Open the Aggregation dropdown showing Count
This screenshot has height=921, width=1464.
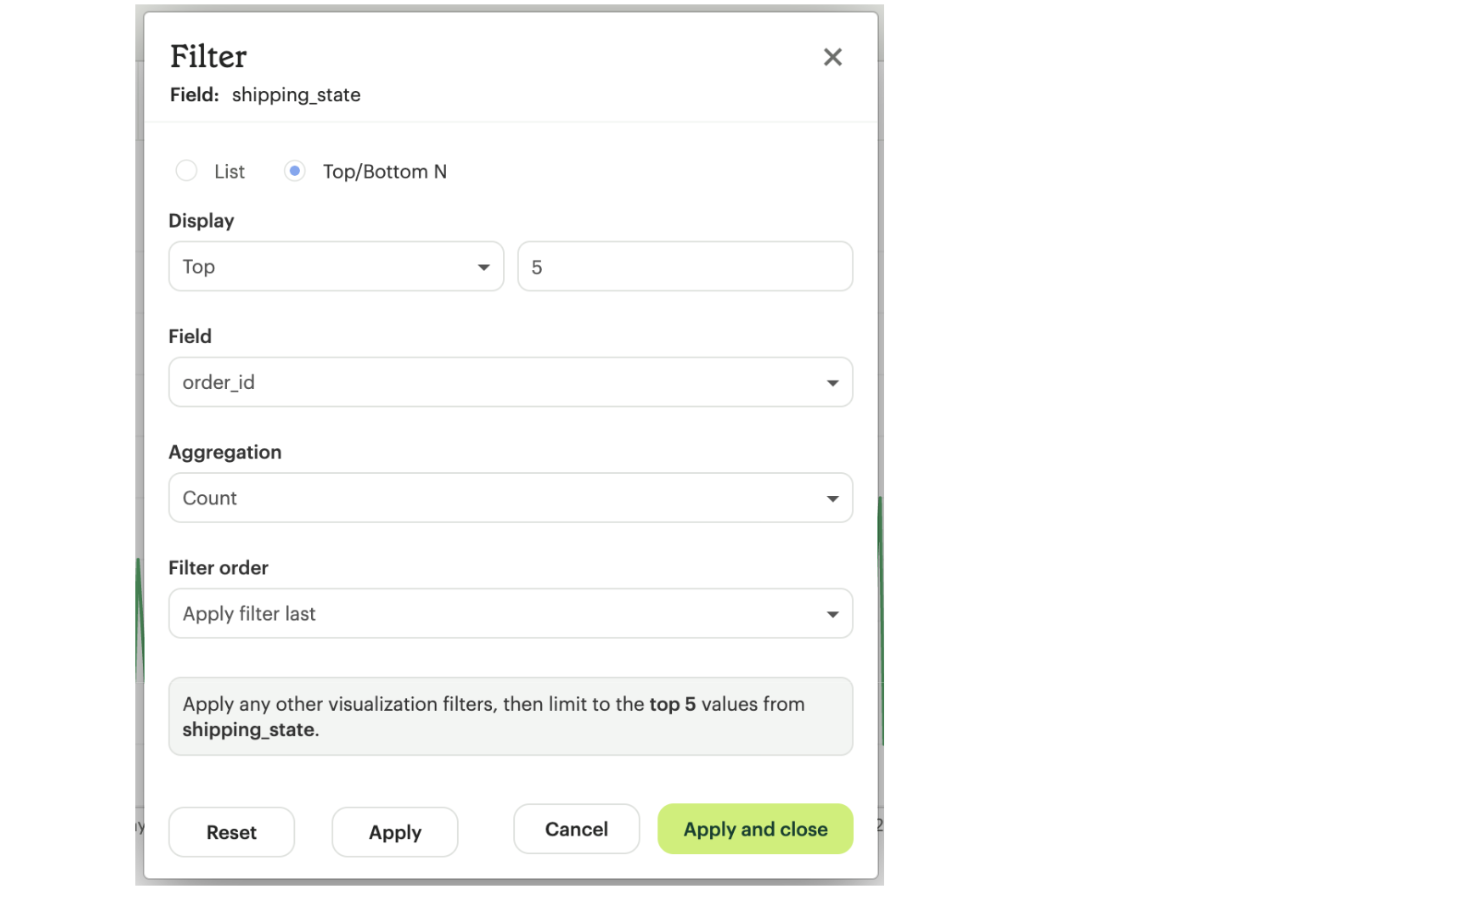[510, 498]
